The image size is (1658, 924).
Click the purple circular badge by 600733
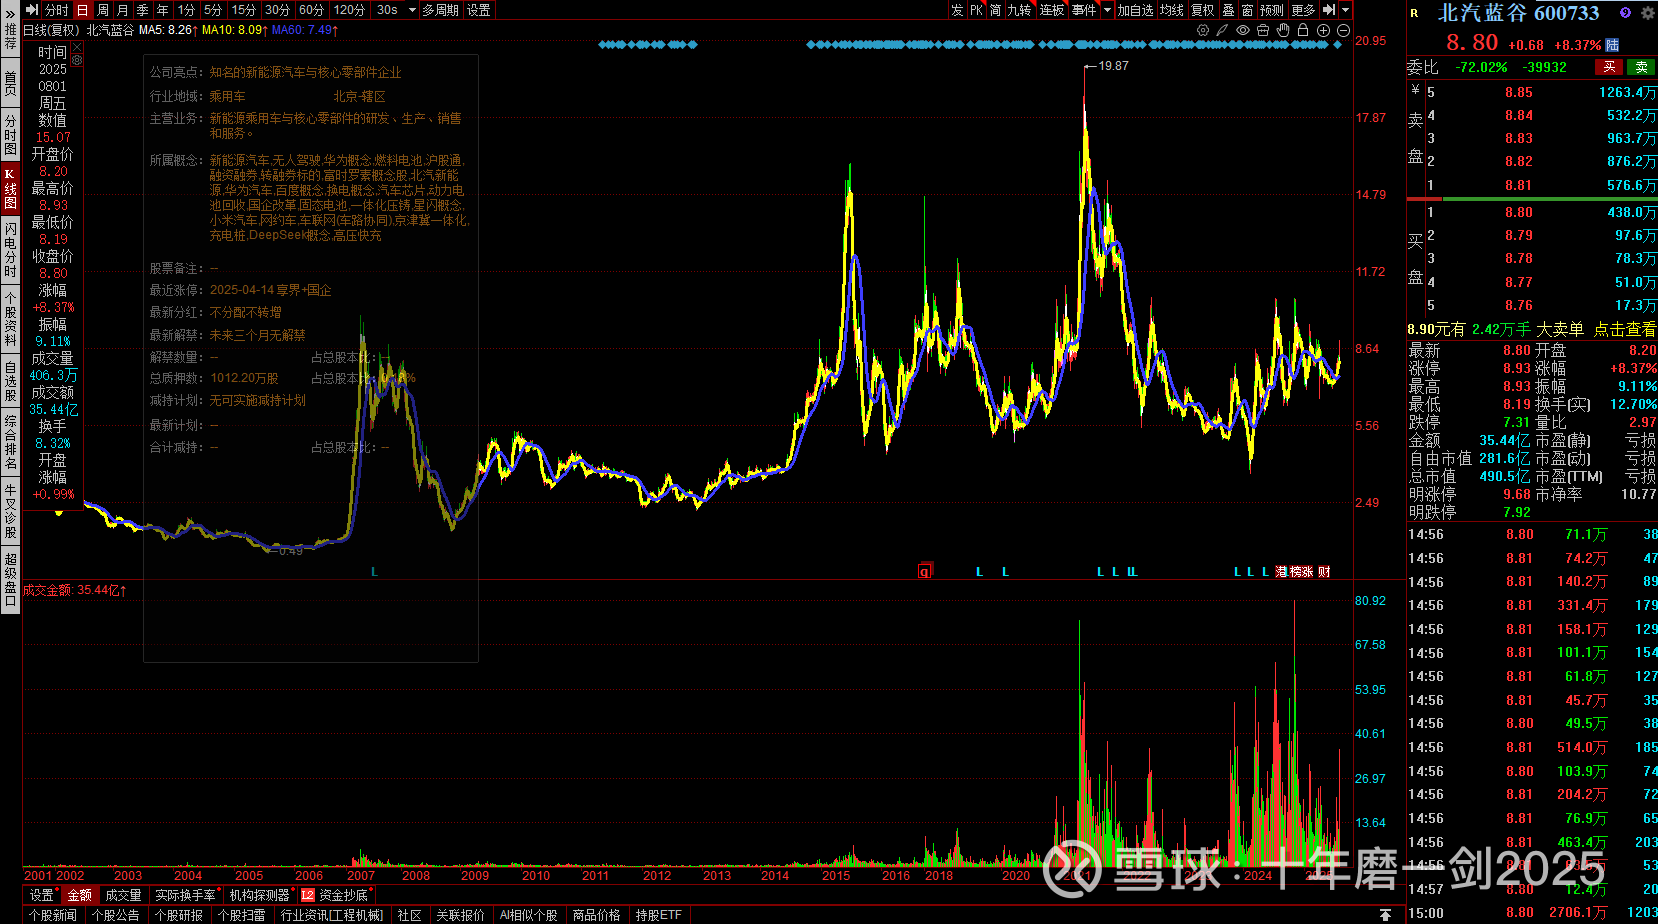point(1625,13)
